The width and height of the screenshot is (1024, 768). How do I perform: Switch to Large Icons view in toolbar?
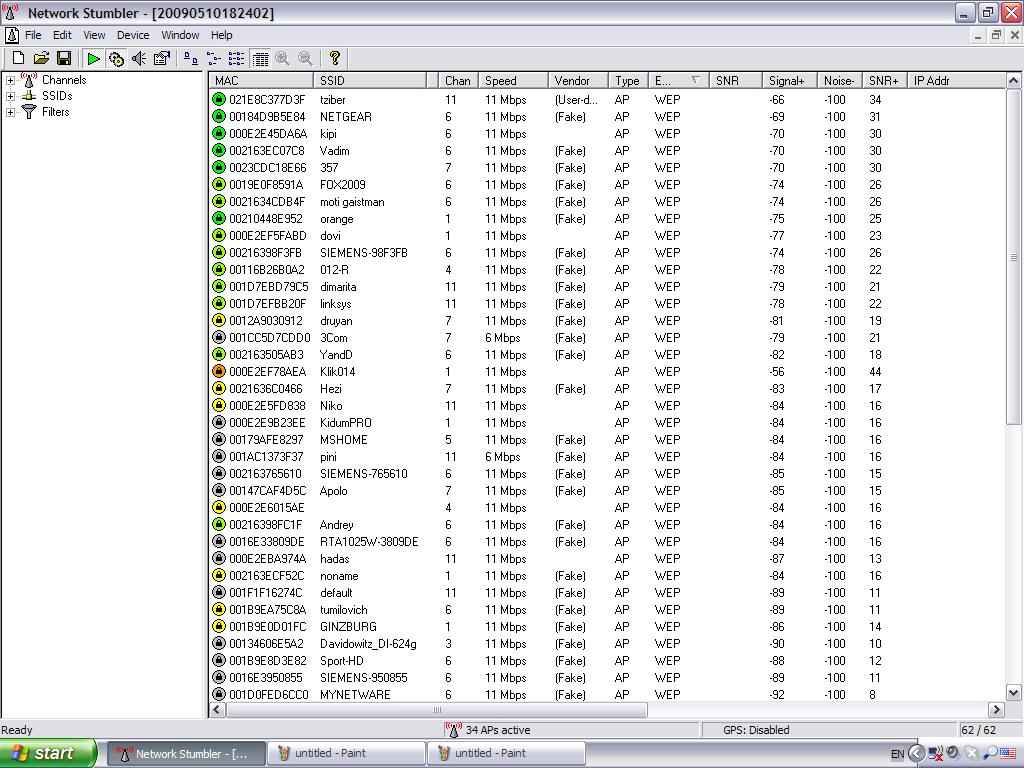(x=191, y=59)
